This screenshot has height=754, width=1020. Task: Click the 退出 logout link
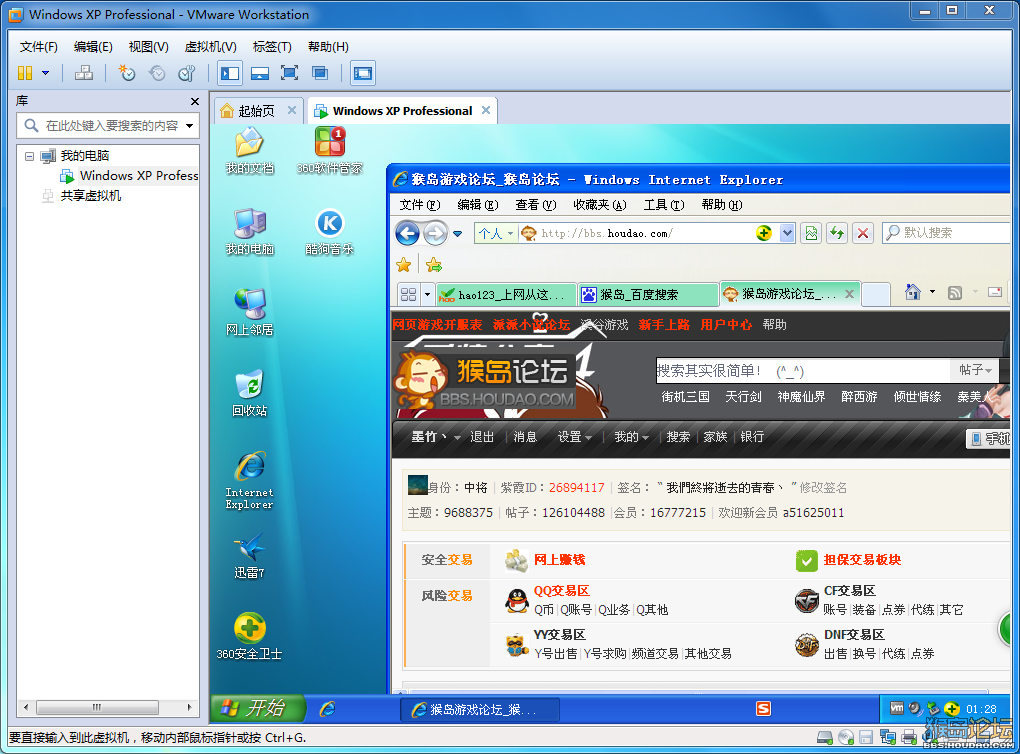pyautogui.click(x=482, y=437)
